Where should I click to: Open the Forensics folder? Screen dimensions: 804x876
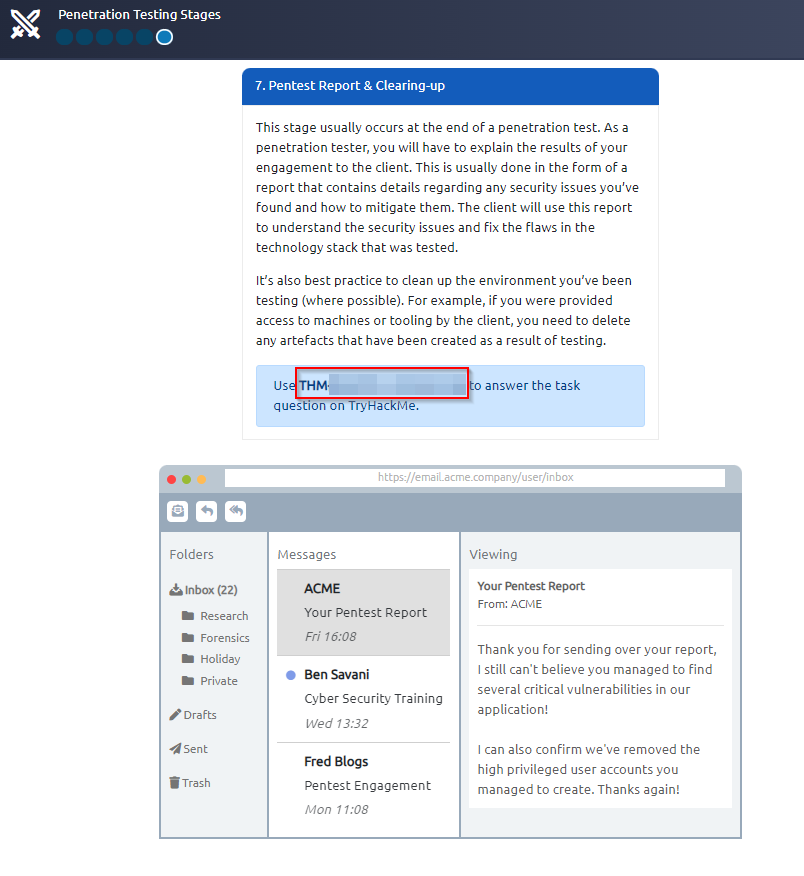(x=224, y=638)
